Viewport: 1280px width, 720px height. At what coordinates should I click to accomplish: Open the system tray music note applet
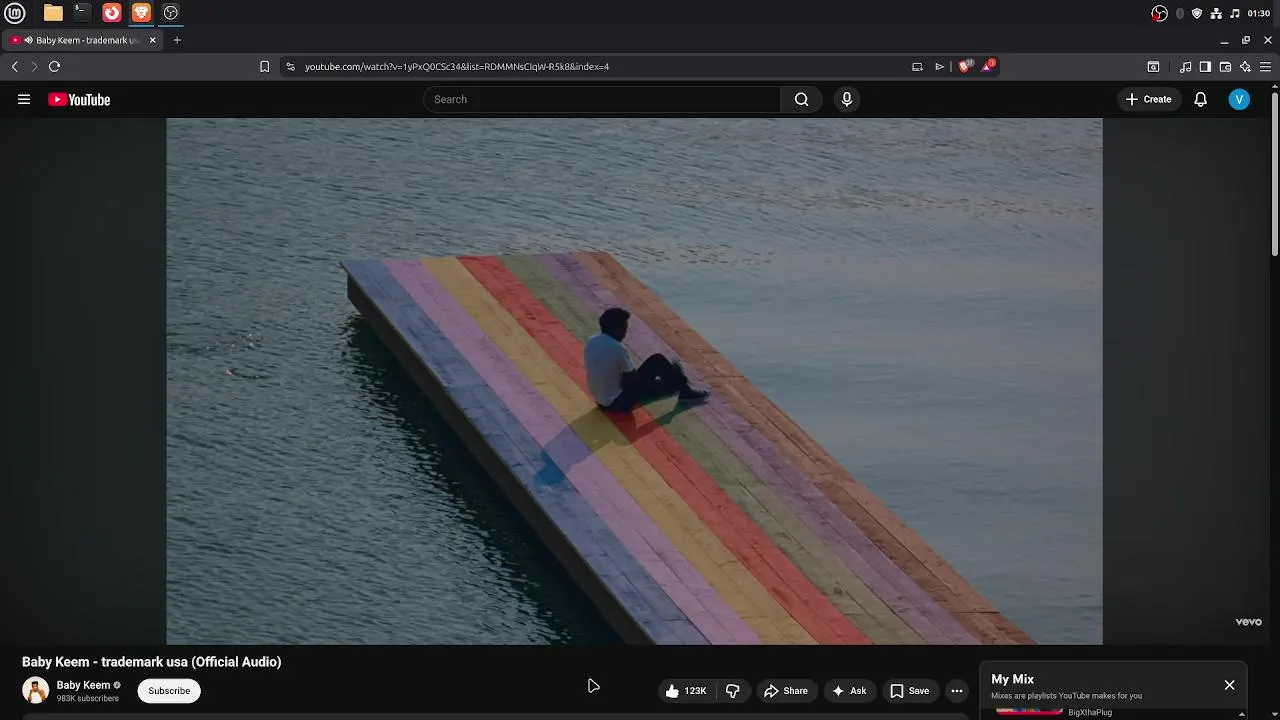(1235, 13)
